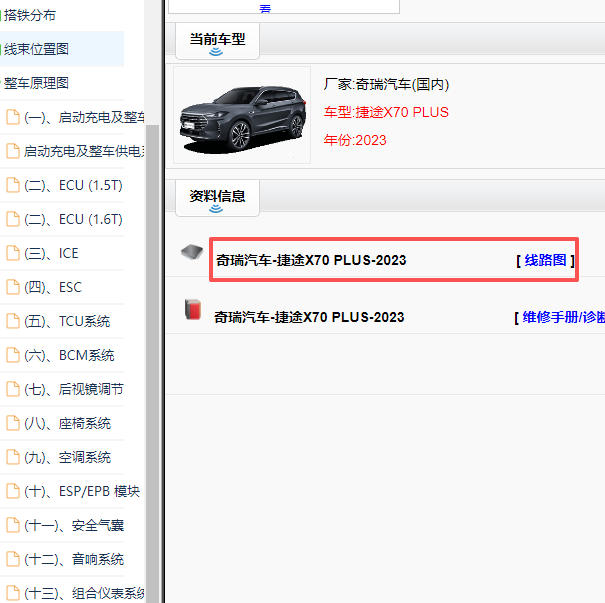Click the gray chip icon for 线路图 entry

click(192, 253)
